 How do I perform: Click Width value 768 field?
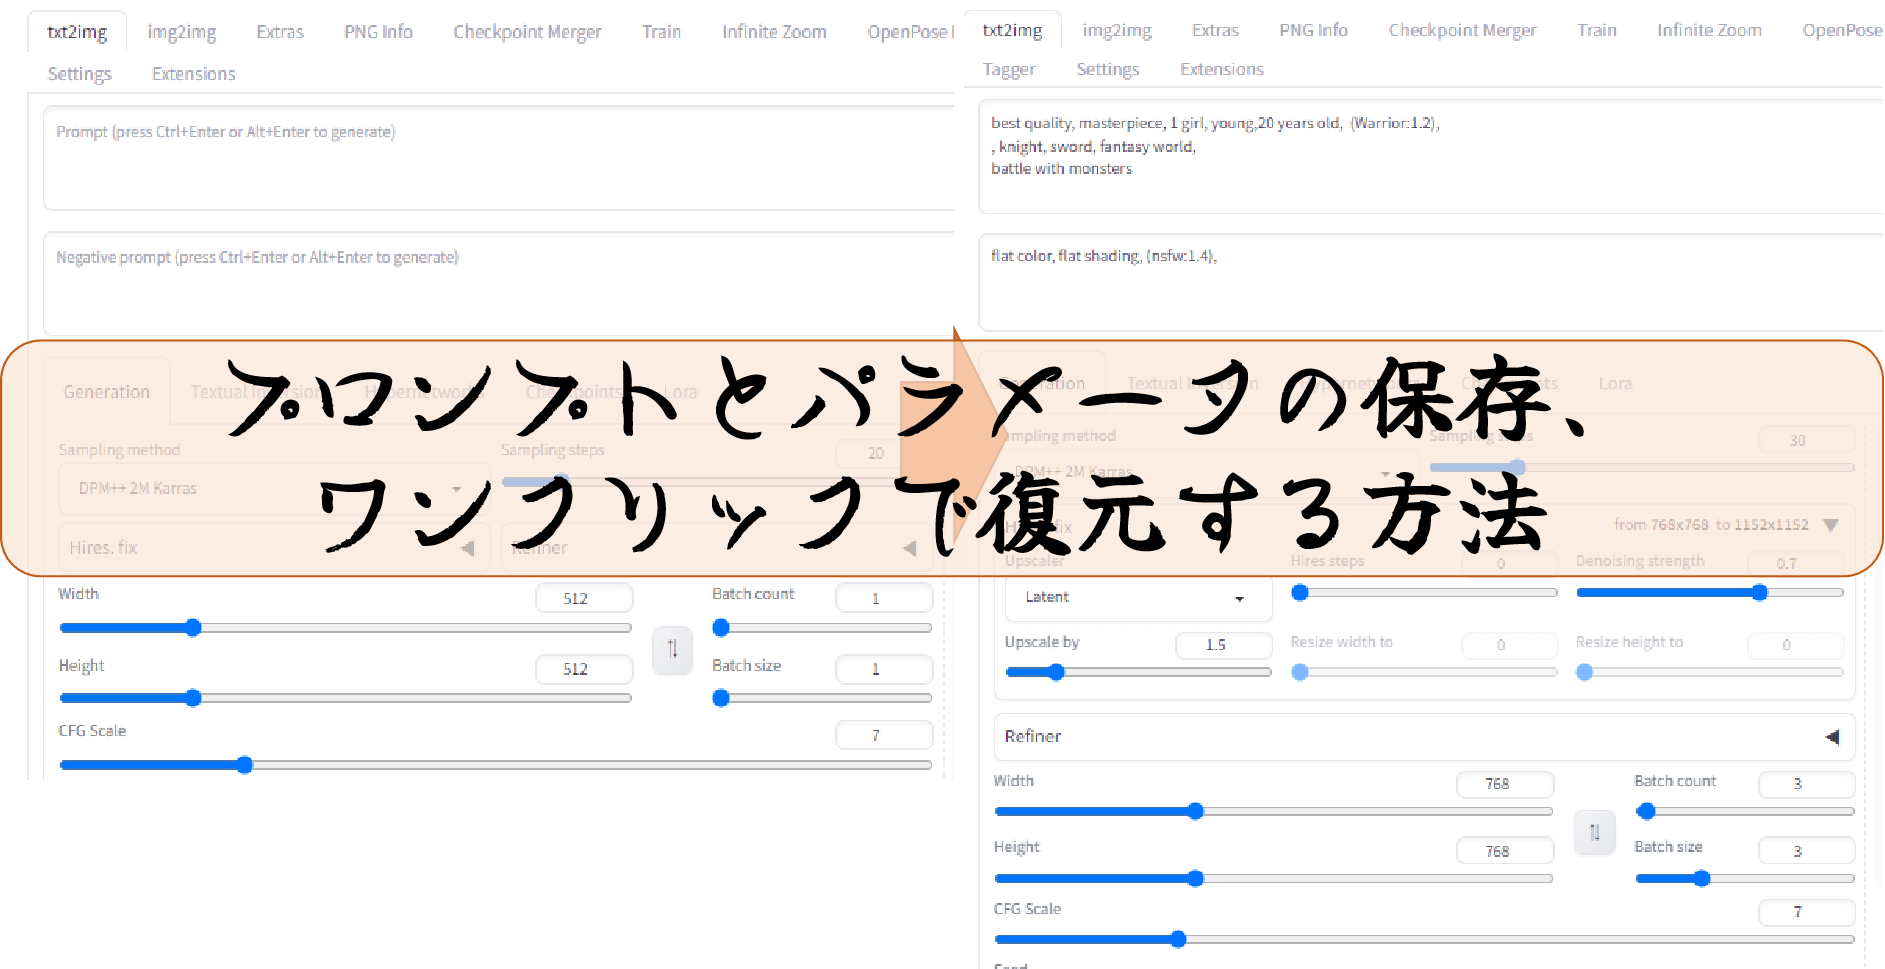pos(1505,784)
